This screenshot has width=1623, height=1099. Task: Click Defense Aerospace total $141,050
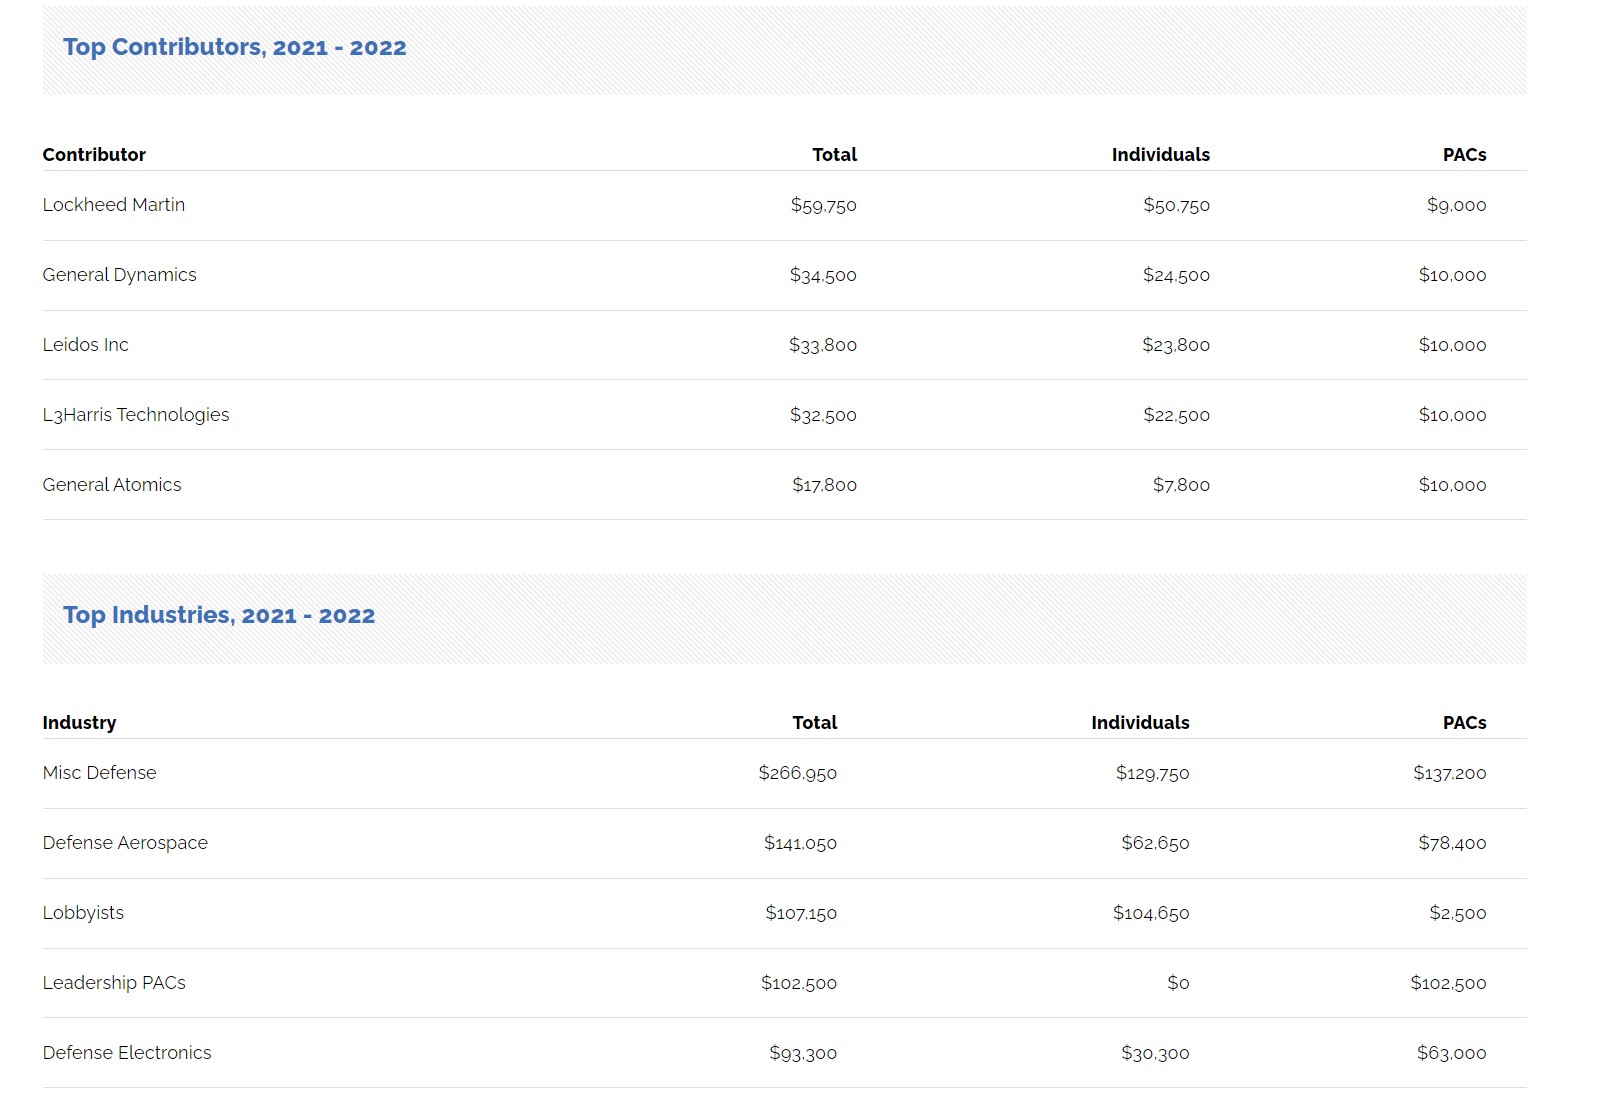tap(801, 843)
